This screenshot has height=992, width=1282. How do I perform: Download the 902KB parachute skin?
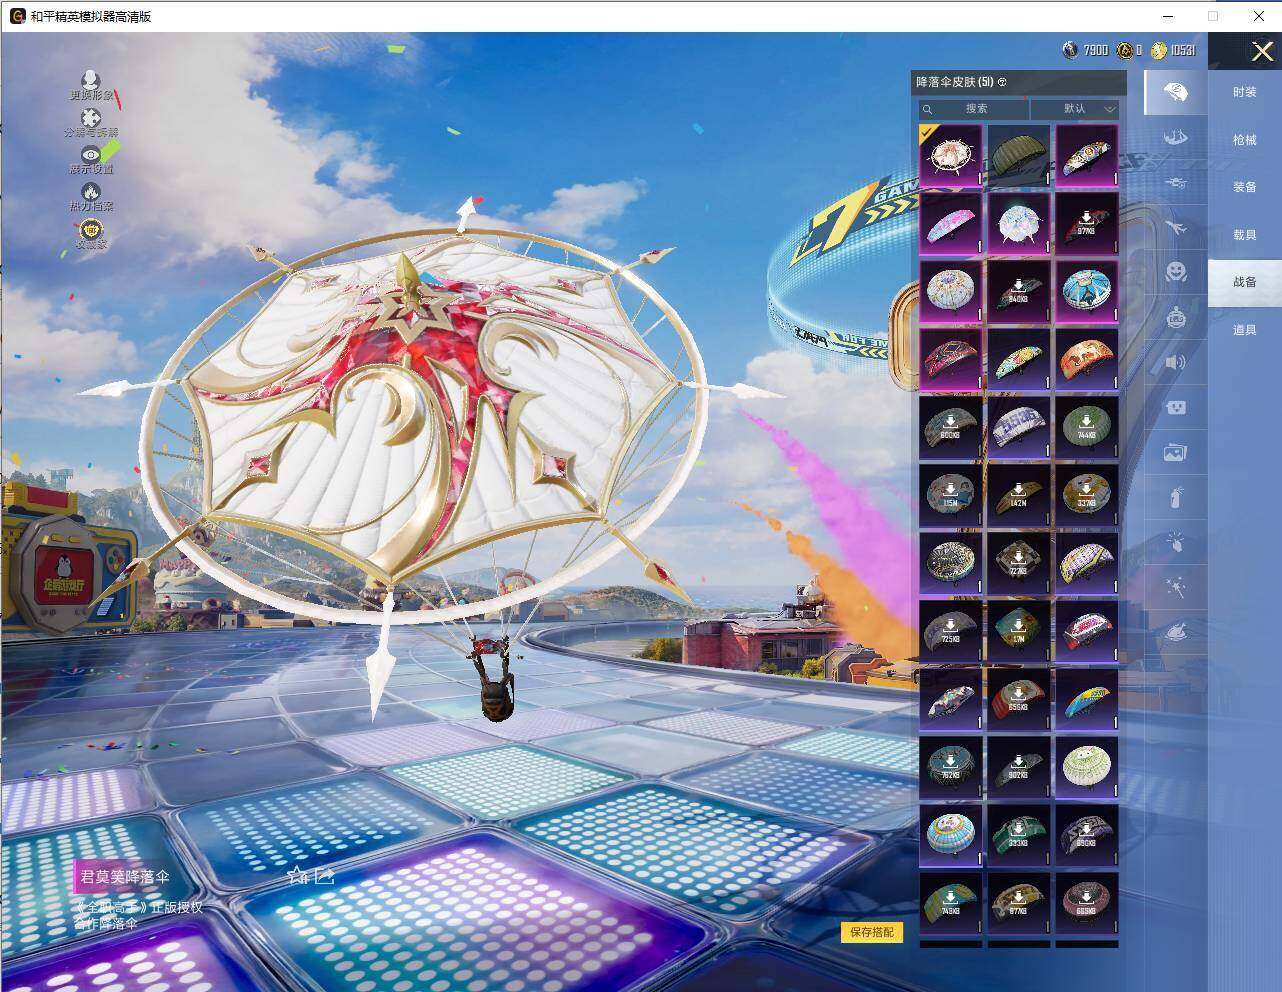1019,767
